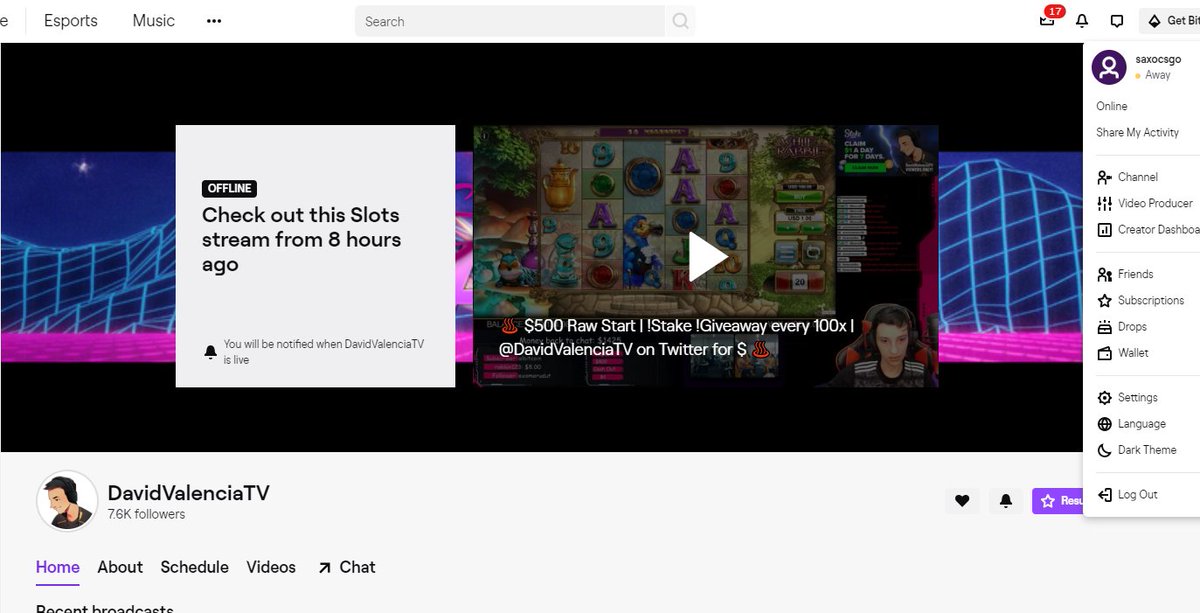
Task: Open the Whispers speech bubble icon
Action: (x=1117, y=21)
